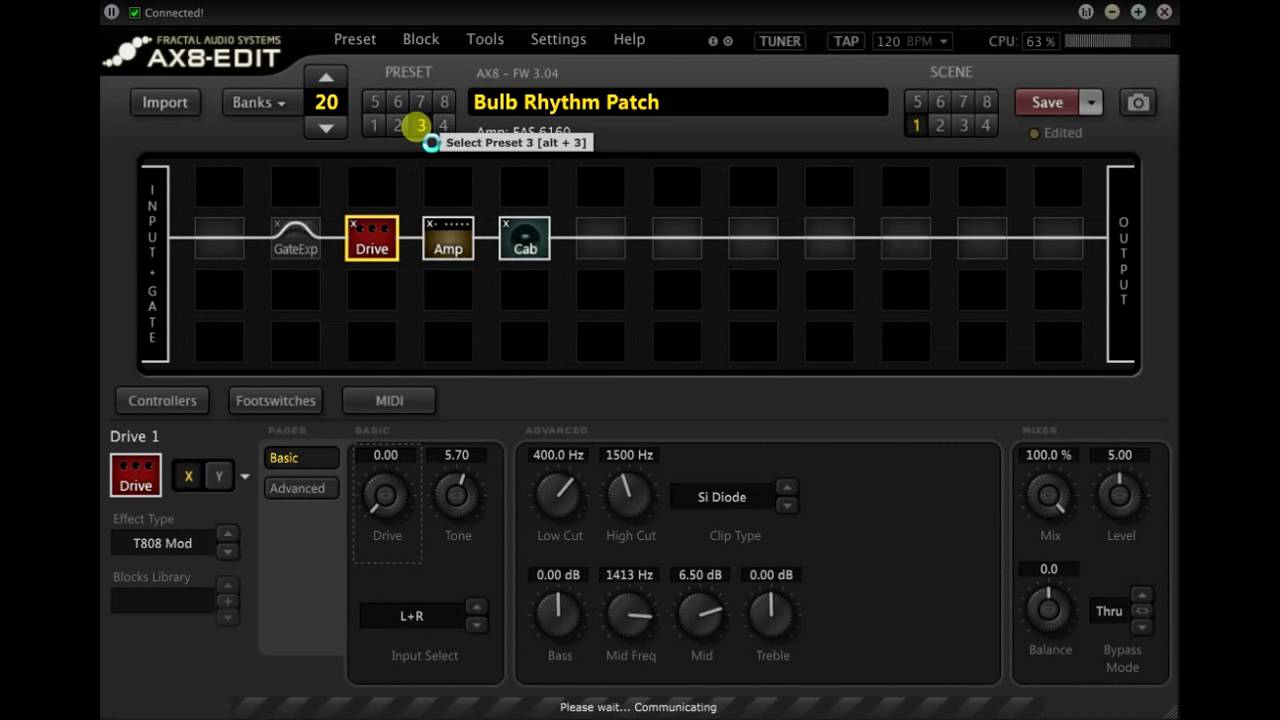The image size is (1280, 720).
Task: Open the Thru Bypass Mode selector
Action: click(1109, 611)
